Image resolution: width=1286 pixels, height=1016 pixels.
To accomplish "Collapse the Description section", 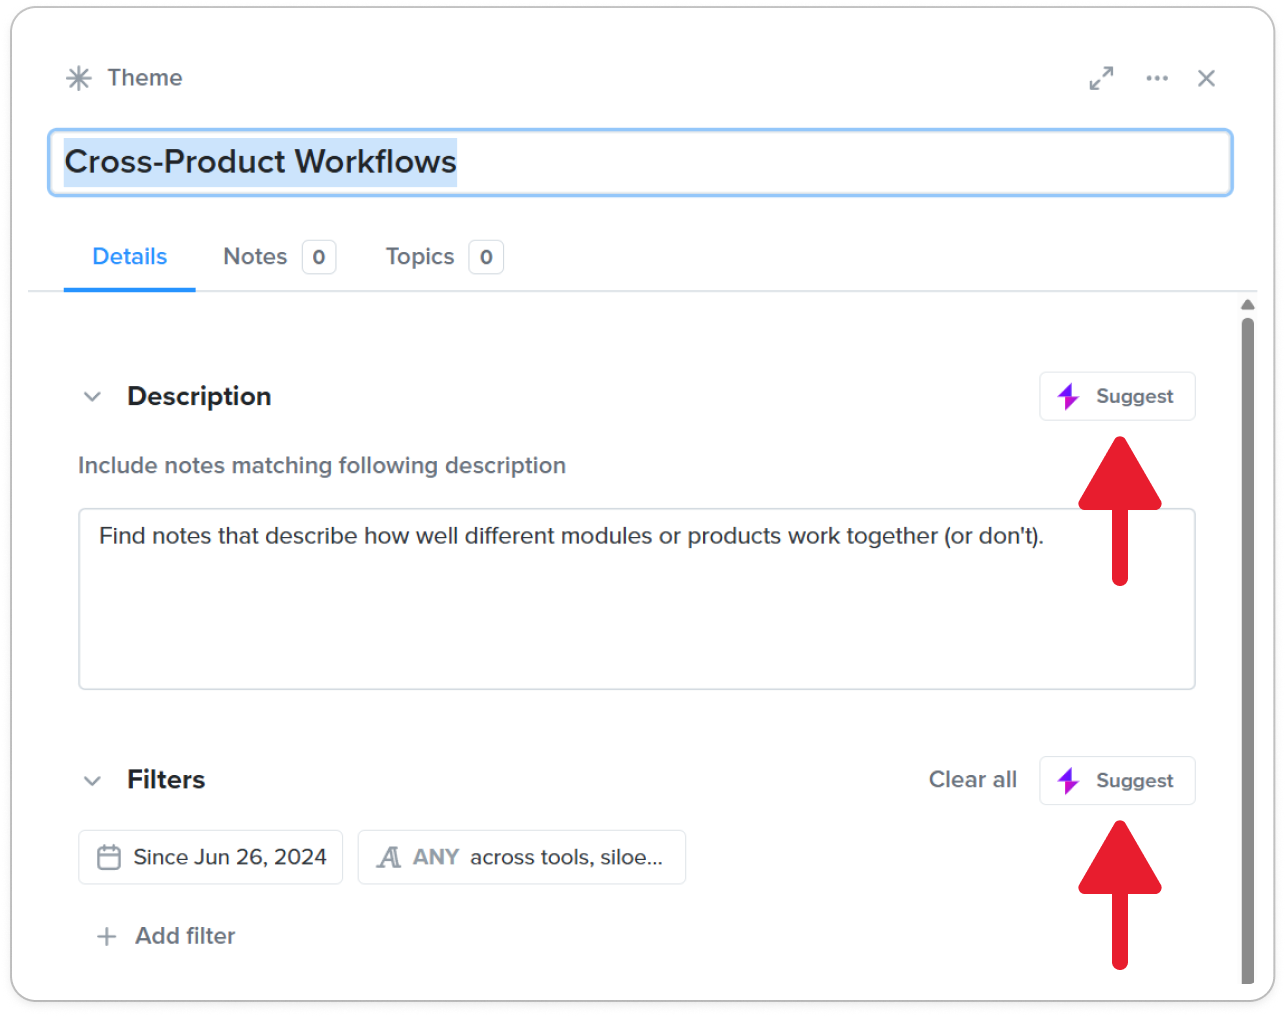I will coord(93,397).
